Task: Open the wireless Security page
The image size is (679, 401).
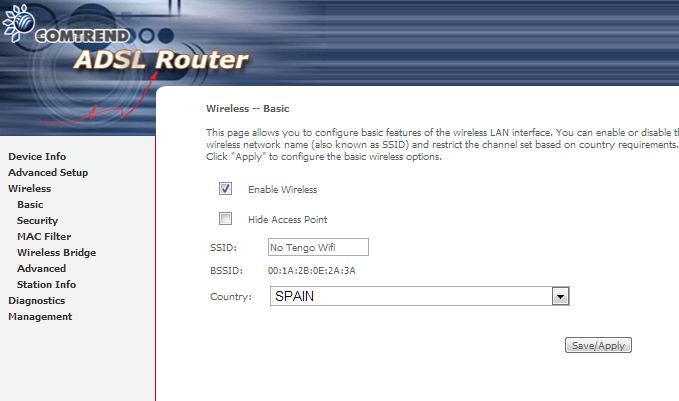Action: [x=37, y=220]
